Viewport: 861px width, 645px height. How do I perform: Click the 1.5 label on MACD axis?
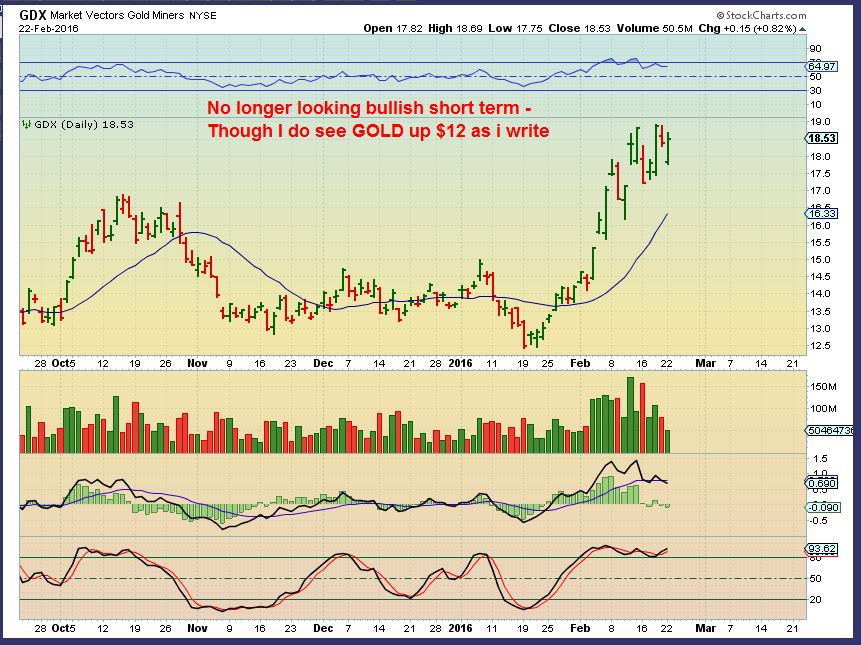click(820, 459)
